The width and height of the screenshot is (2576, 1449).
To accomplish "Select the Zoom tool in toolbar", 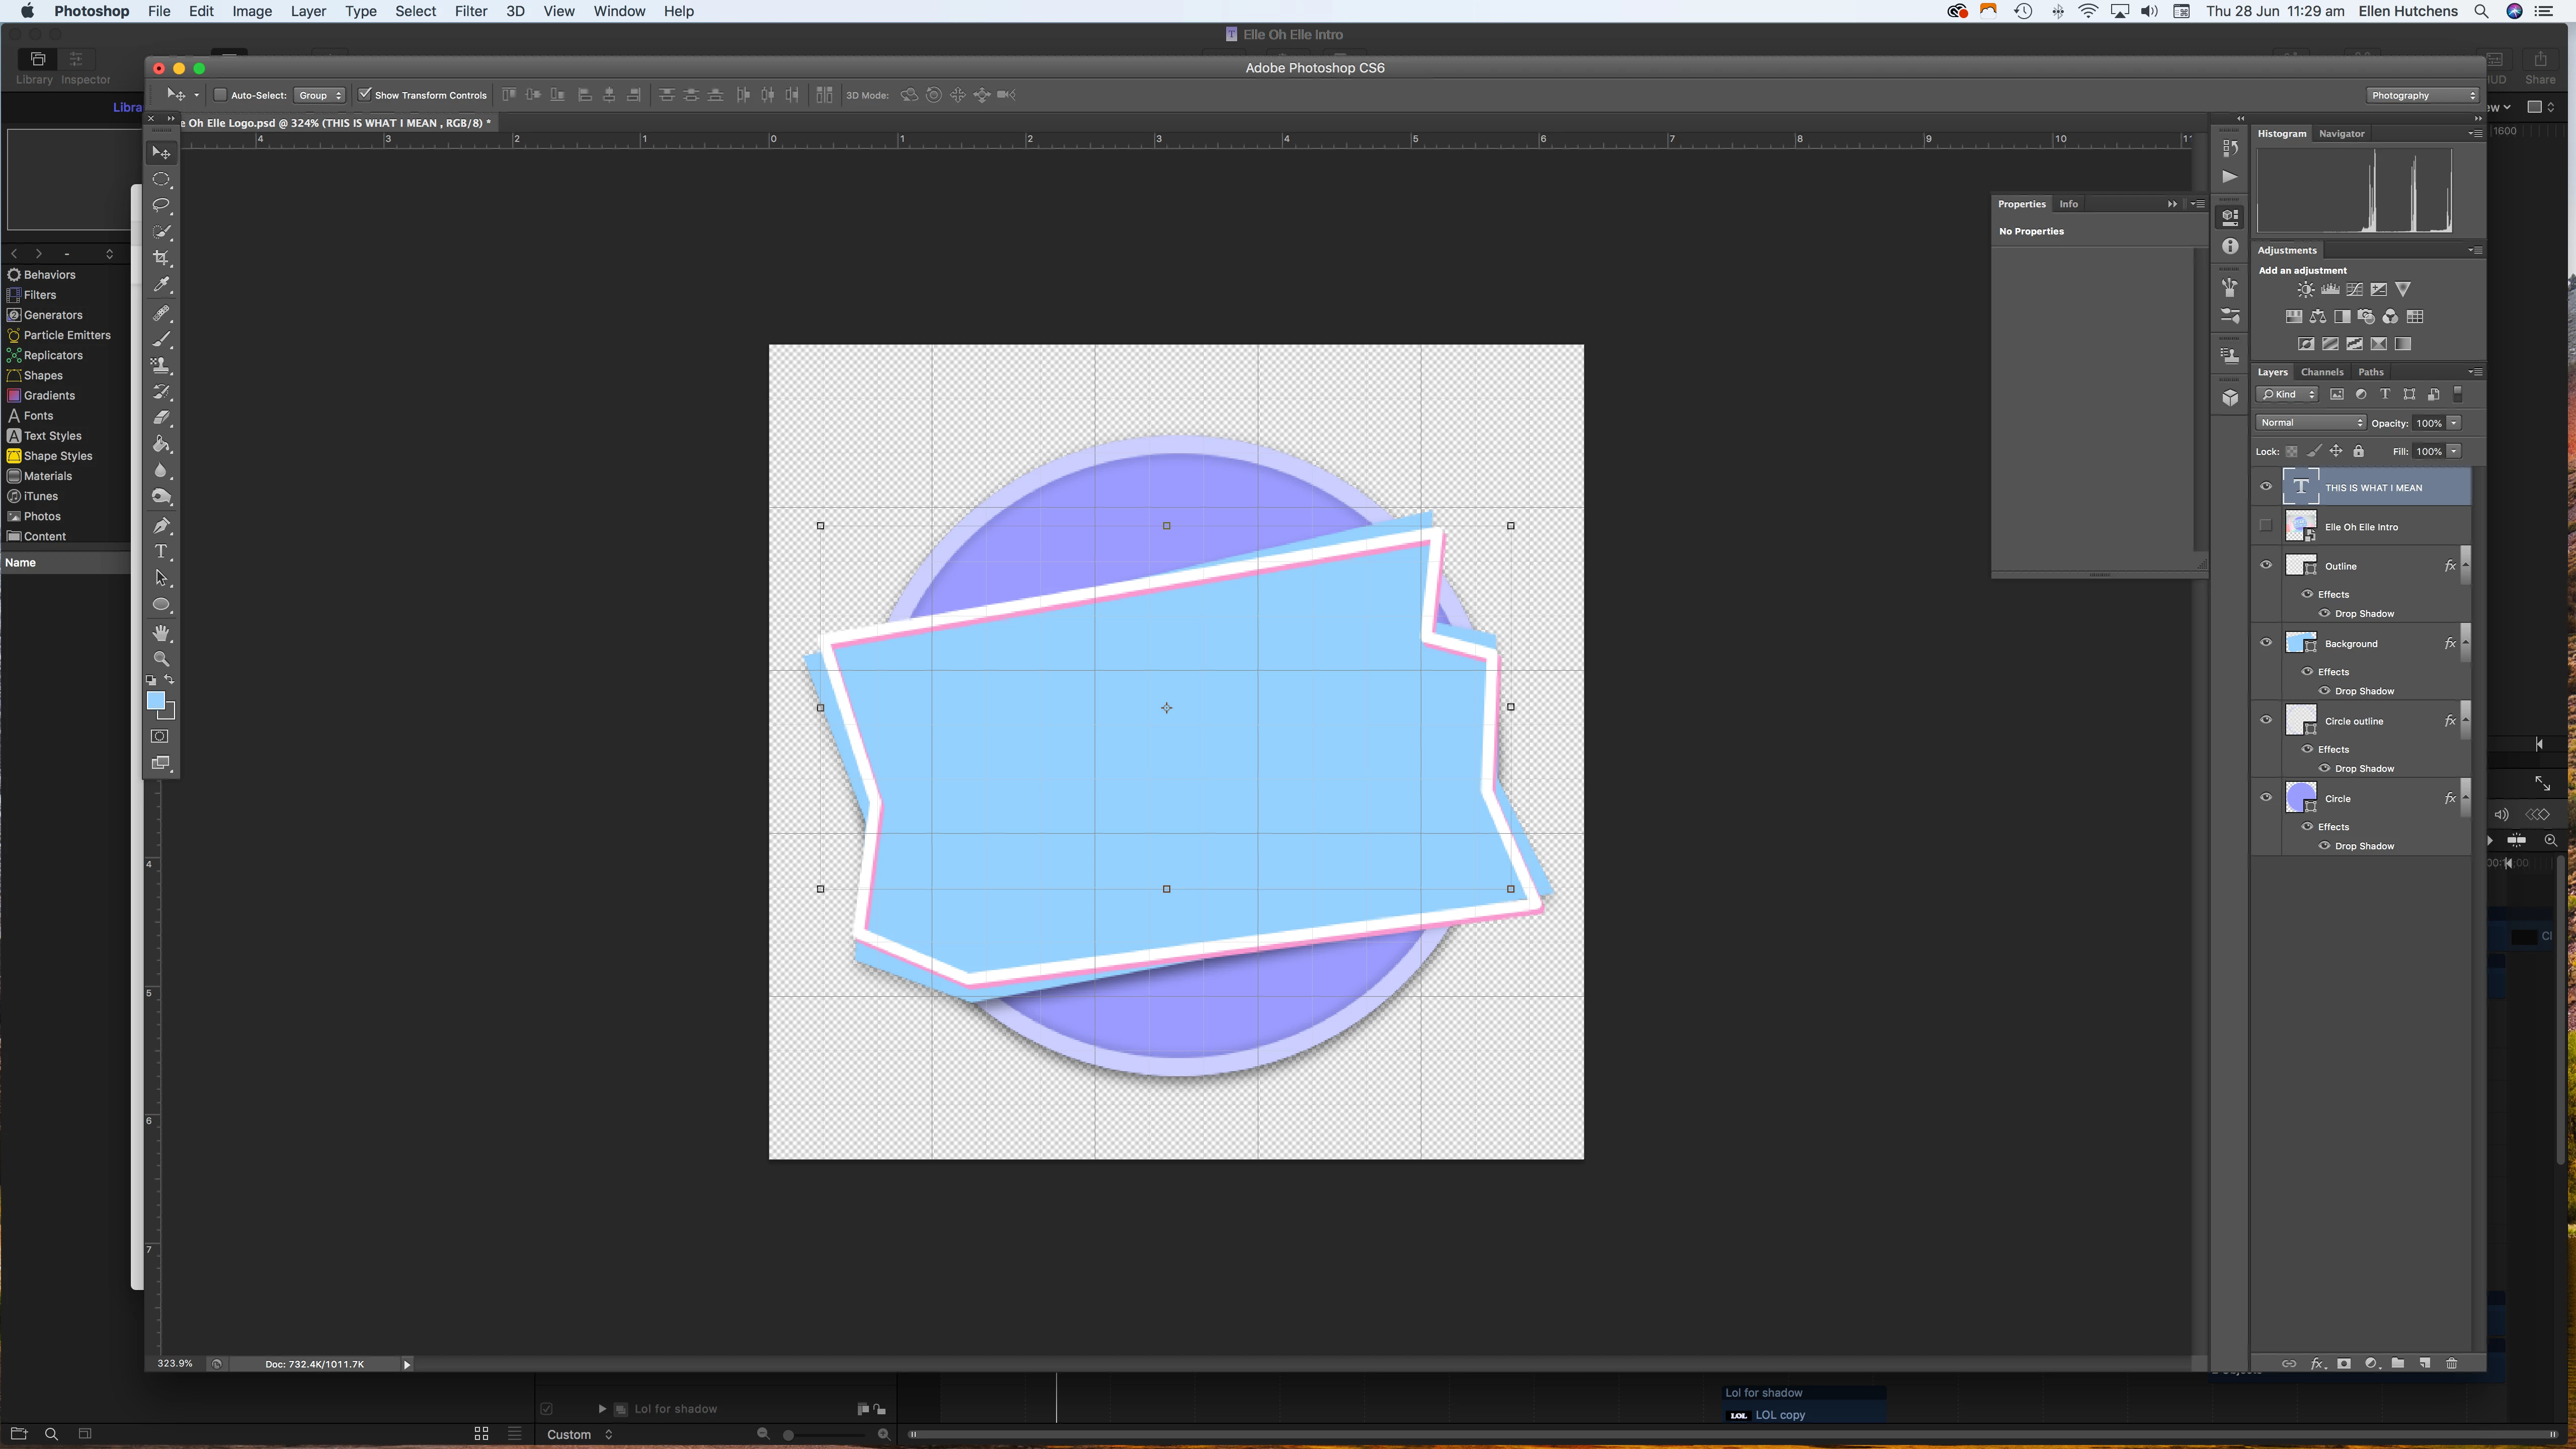I will [x=161, y=659].
